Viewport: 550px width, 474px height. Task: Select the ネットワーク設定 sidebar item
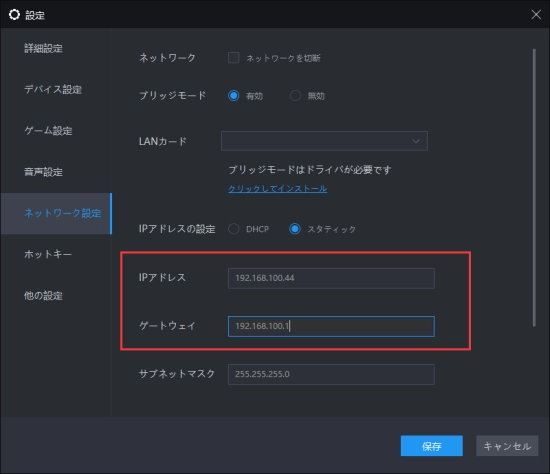(56, 213)
